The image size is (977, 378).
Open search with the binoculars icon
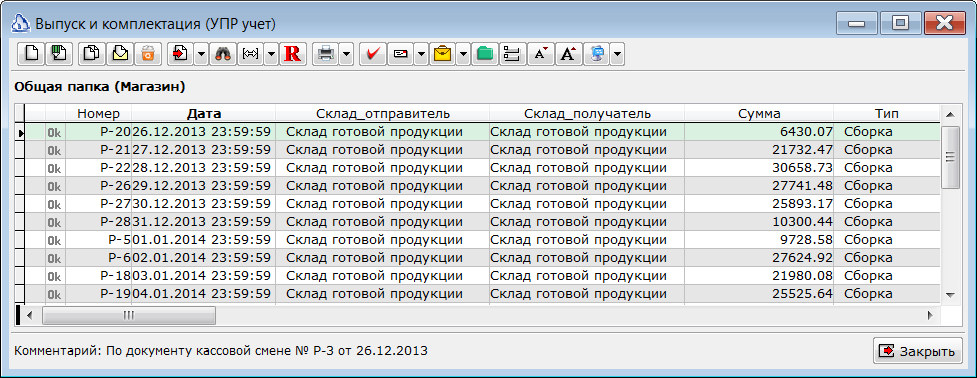222,54
